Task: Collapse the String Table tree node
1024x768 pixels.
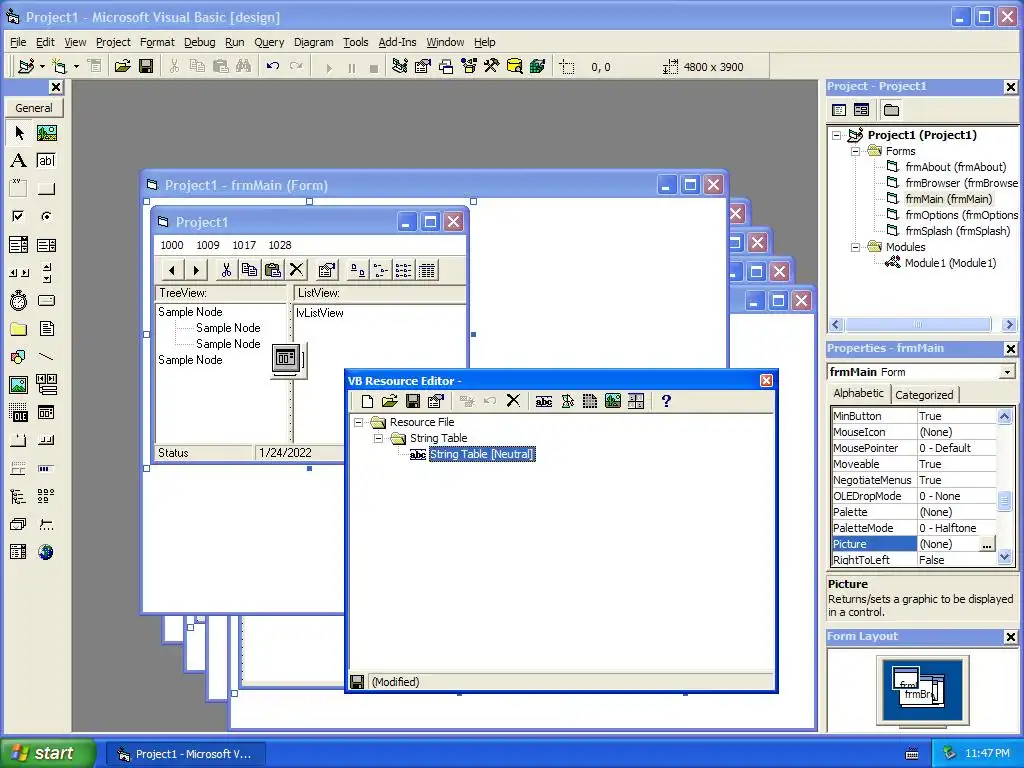Action: click(378, 438)
